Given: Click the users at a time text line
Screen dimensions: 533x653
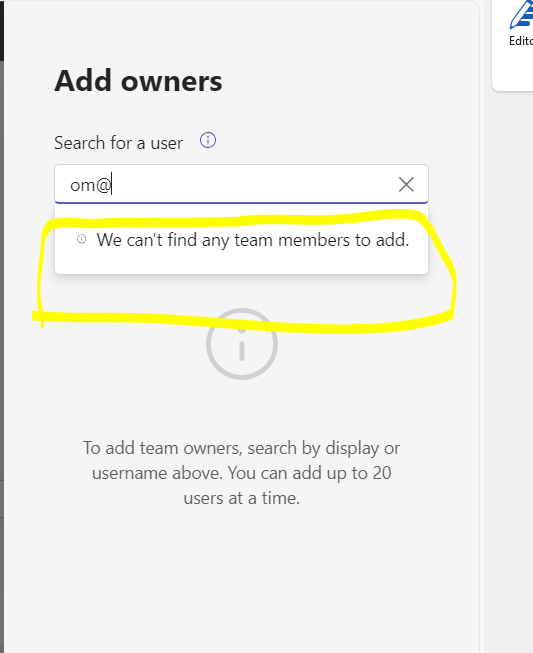Looking at the screenshot, I should click(x=242, y=498).
